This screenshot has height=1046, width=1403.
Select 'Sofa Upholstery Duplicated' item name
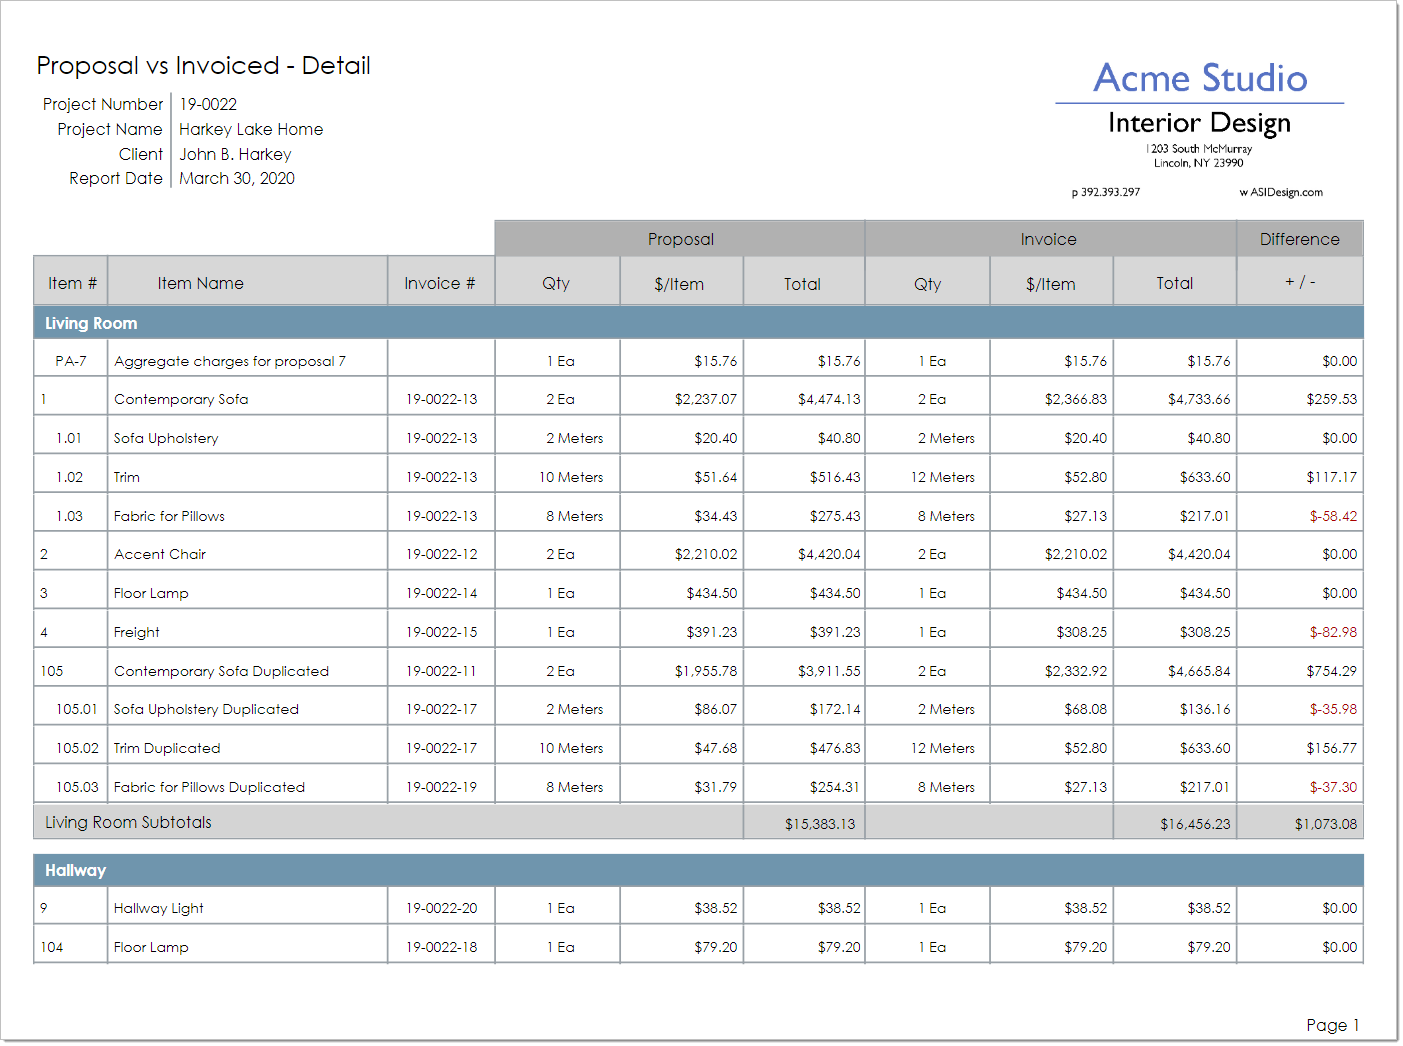point(206,709)
